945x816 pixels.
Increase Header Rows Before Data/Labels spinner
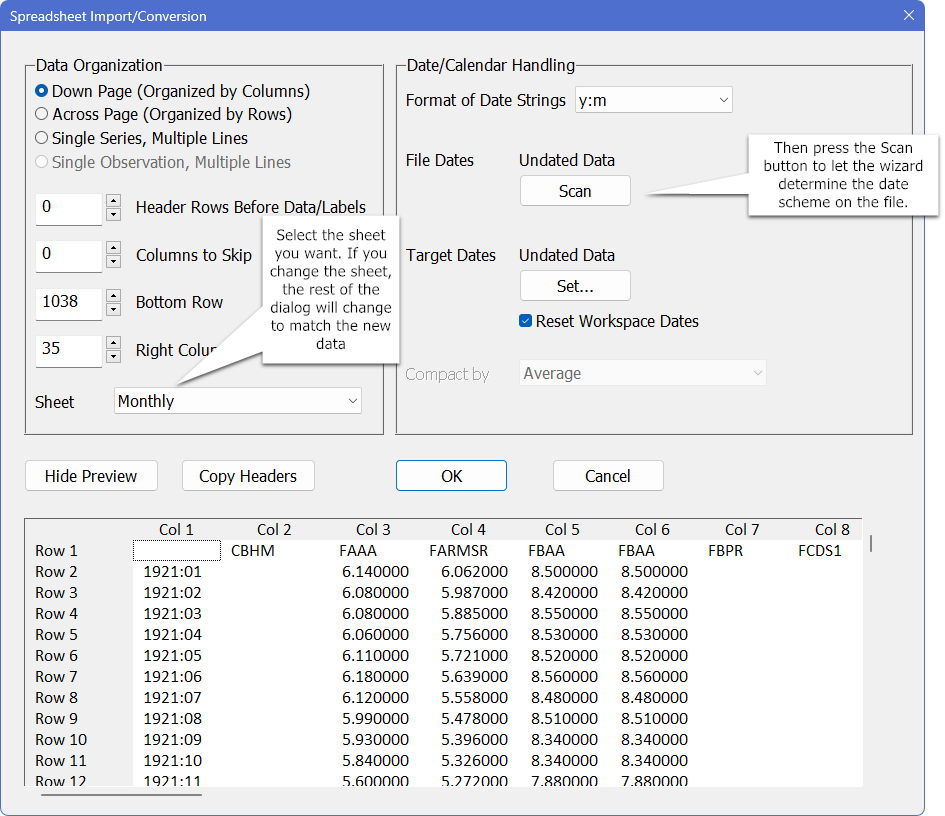[113, 201]
